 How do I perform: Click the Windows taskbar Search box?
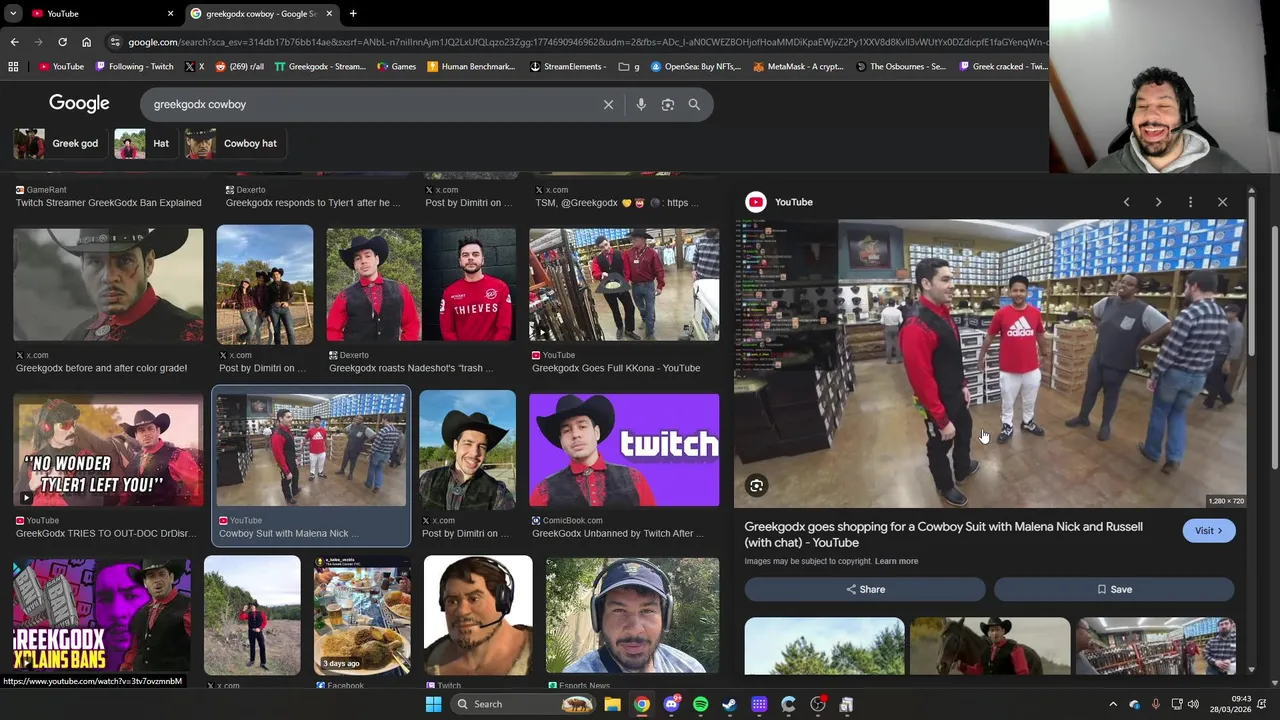[x=522, y=704]
